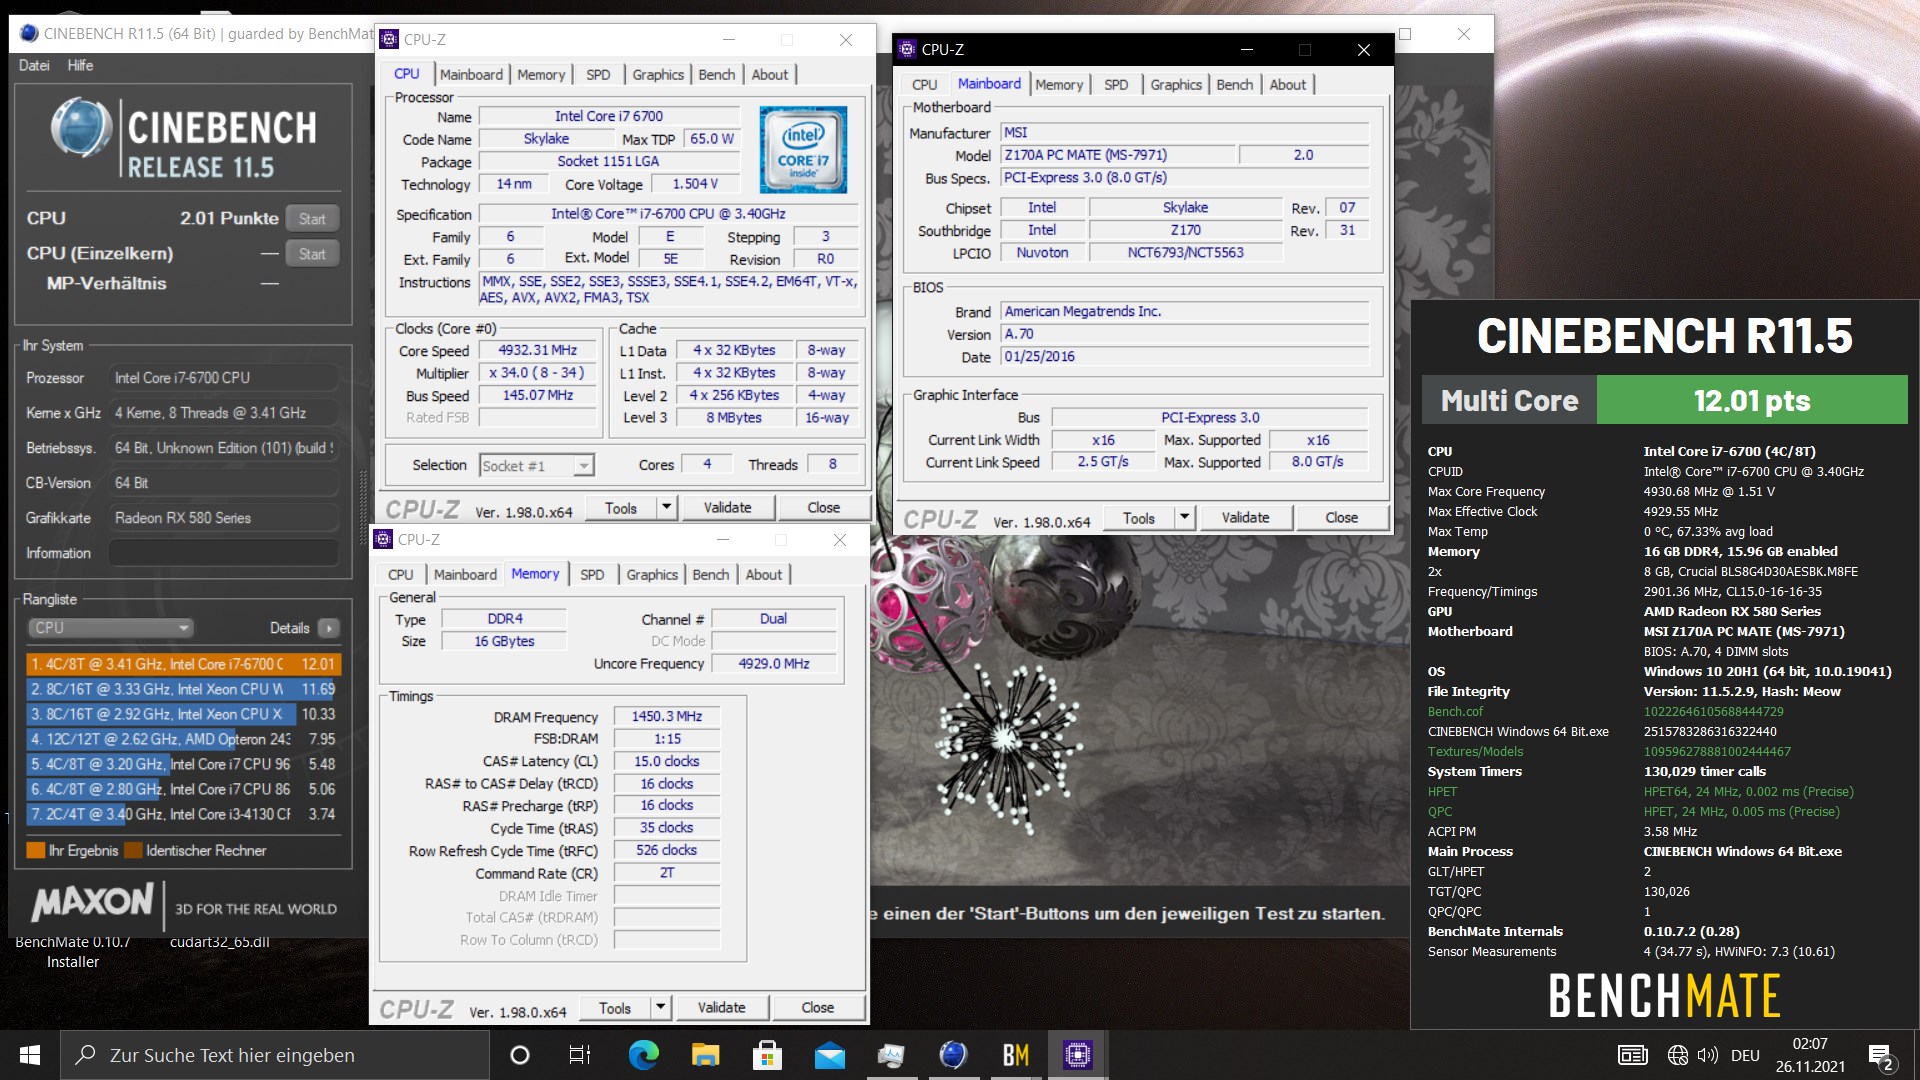Start the CPU (Einzelkern) test
The image size is (1920, 1080).
click(x=312, y=254)
